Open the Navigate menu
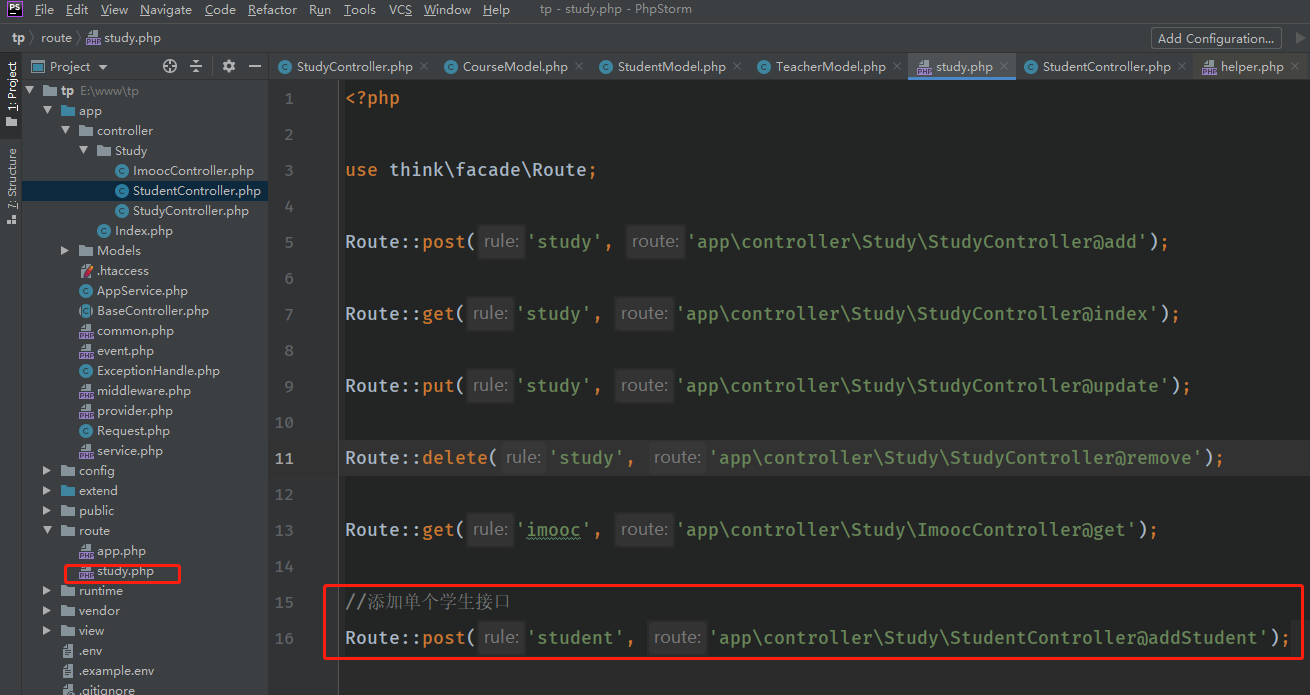The height and width of the screenshot is (695, 1310). 166,10
